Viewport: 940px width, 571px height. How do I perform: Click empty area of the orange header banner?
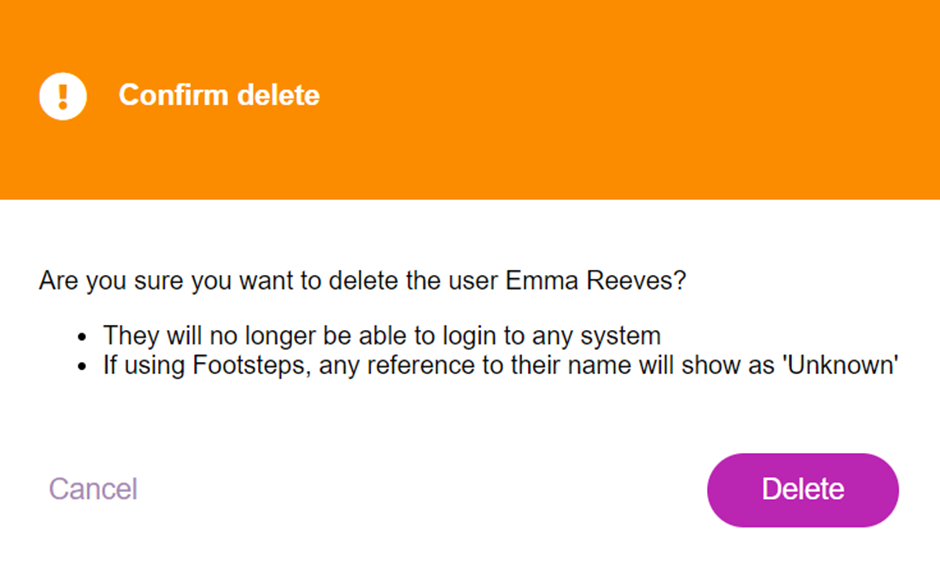coord(629,96)
